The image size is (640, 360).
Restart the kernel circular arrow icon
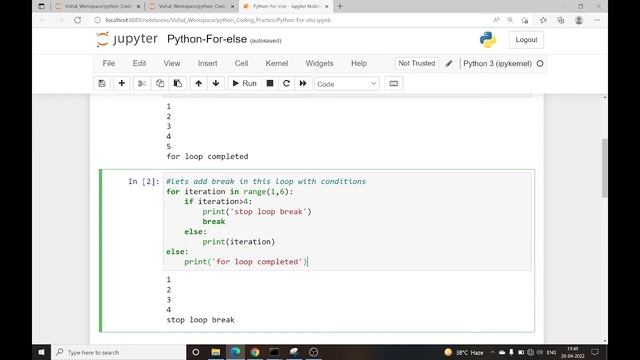286,83
